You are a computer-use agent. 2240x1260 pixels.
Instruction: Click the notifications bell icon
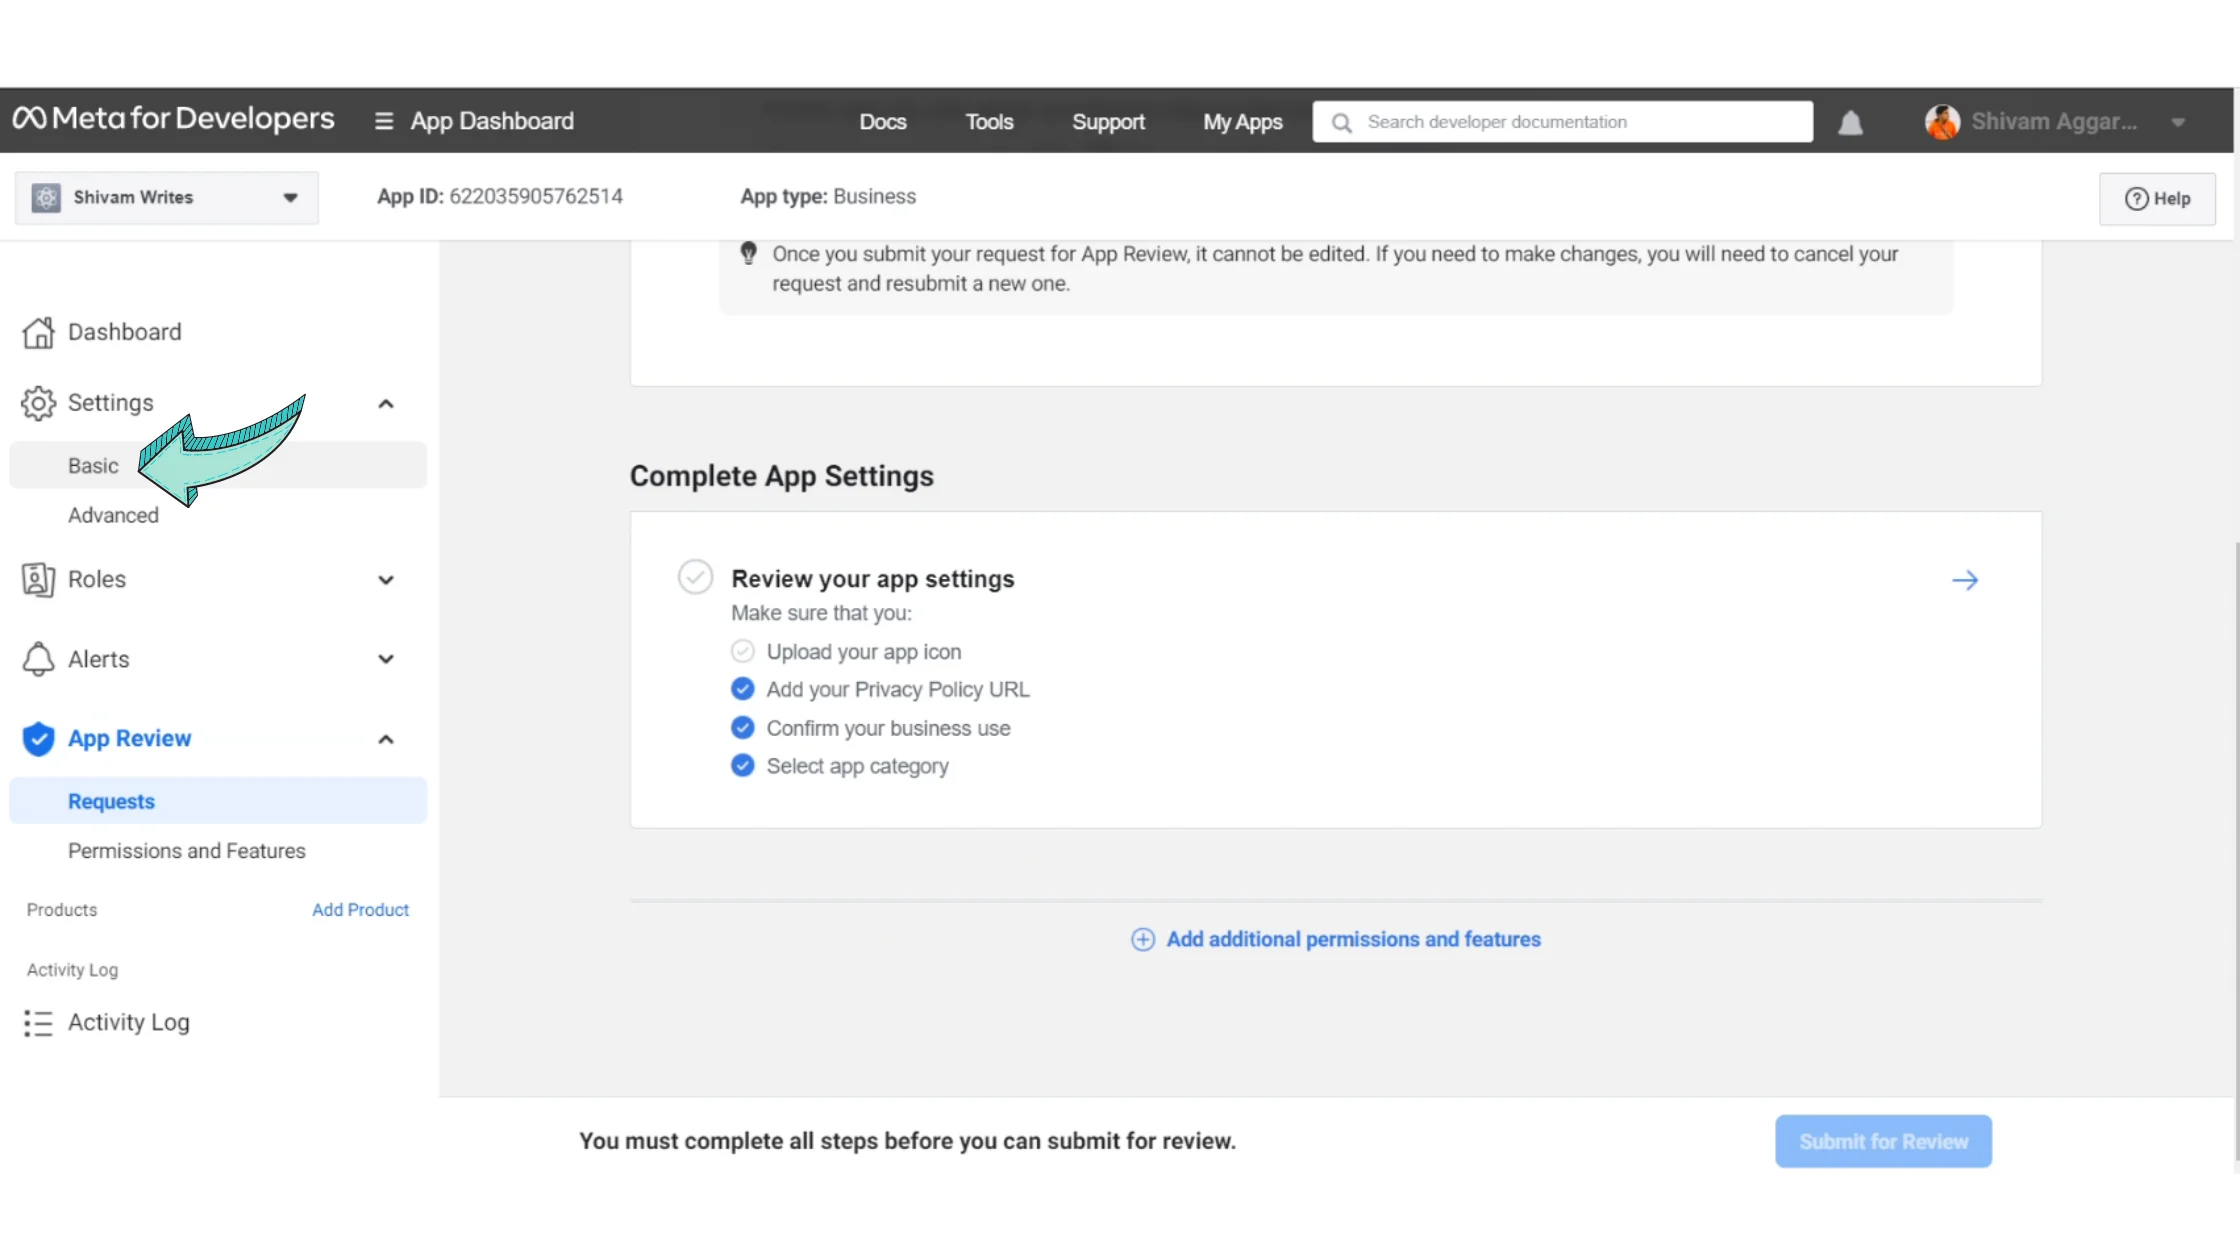click(x=1850, y=122)
